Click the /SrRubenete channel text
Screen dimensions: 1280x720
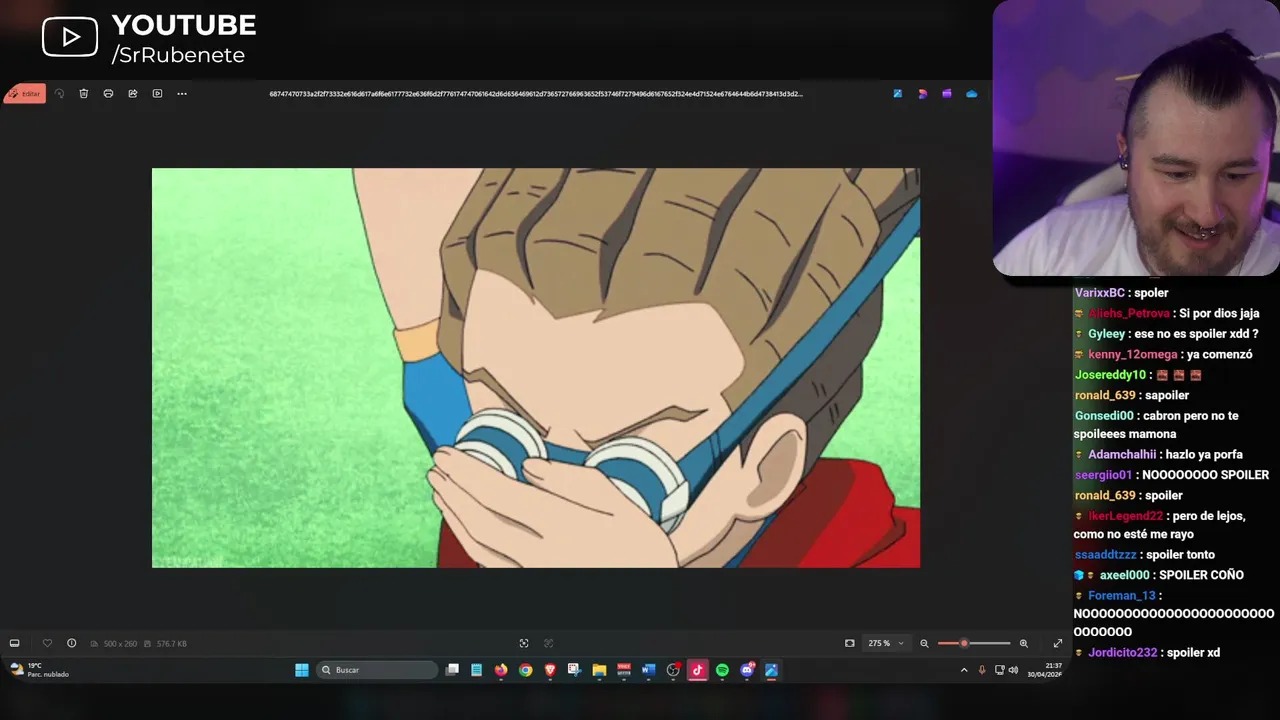coord(178,55)
